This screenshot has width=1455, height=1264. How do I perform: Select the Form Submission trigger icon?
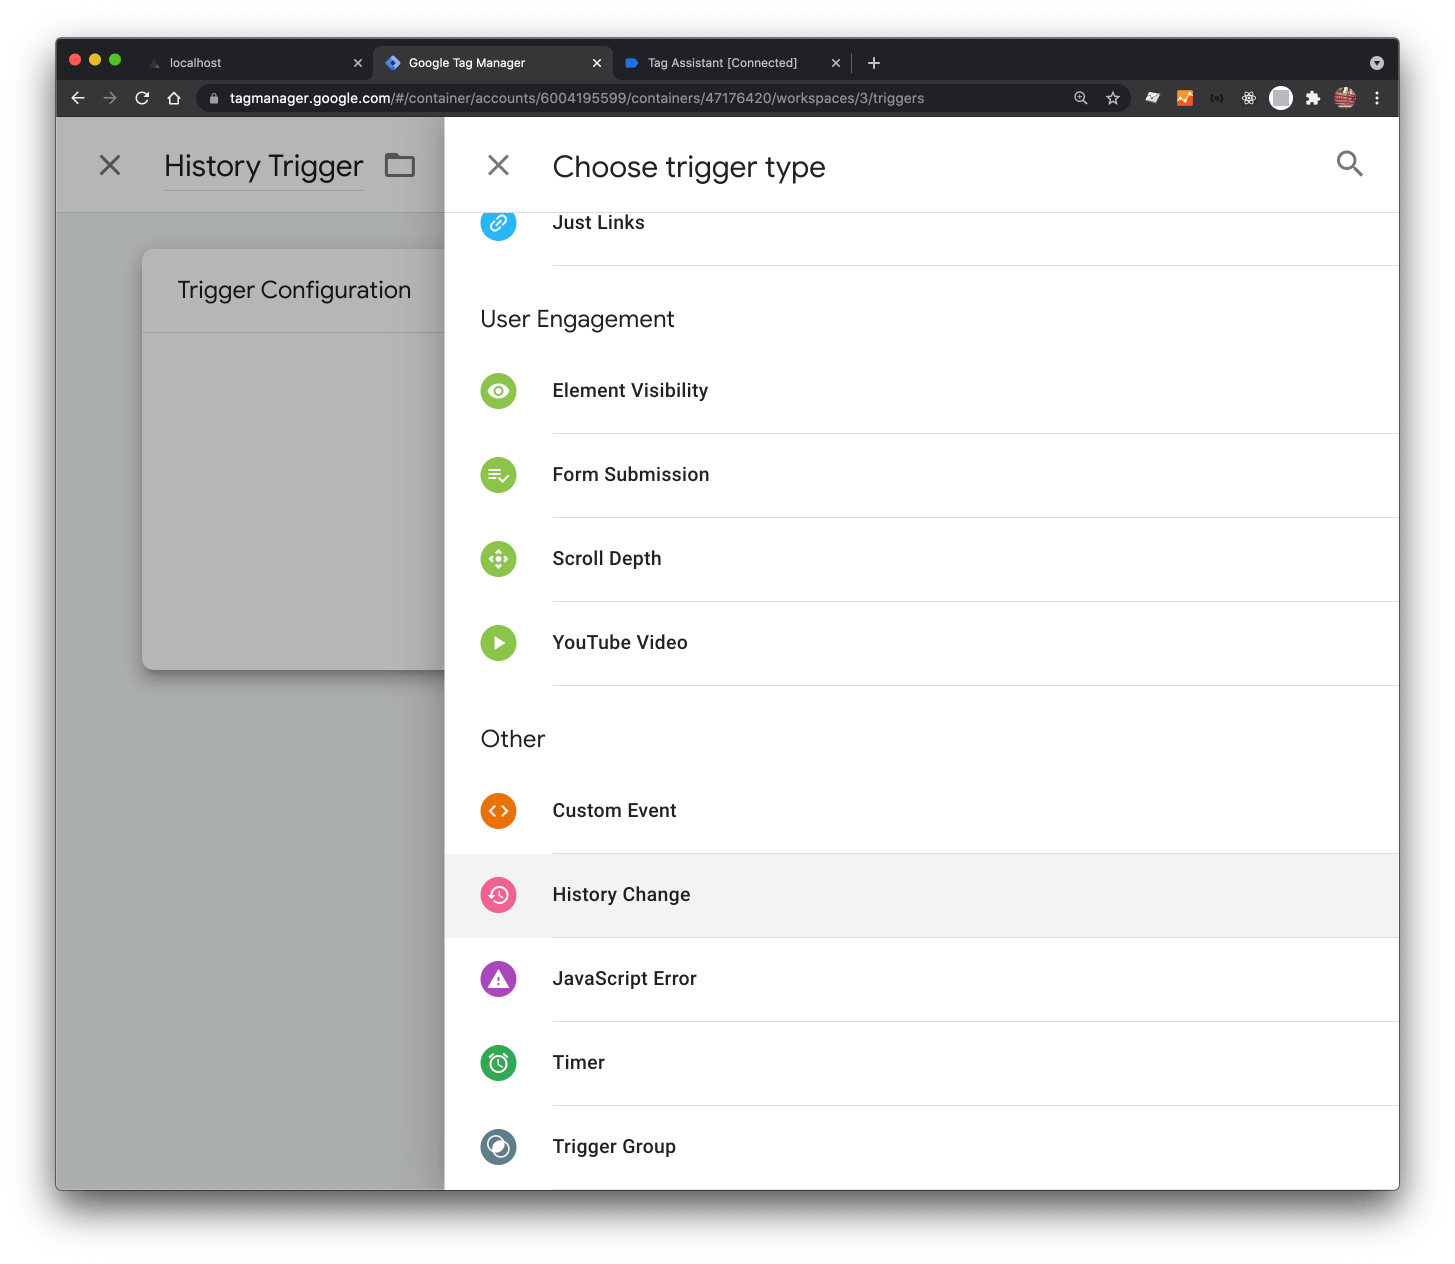pos(498,475)
